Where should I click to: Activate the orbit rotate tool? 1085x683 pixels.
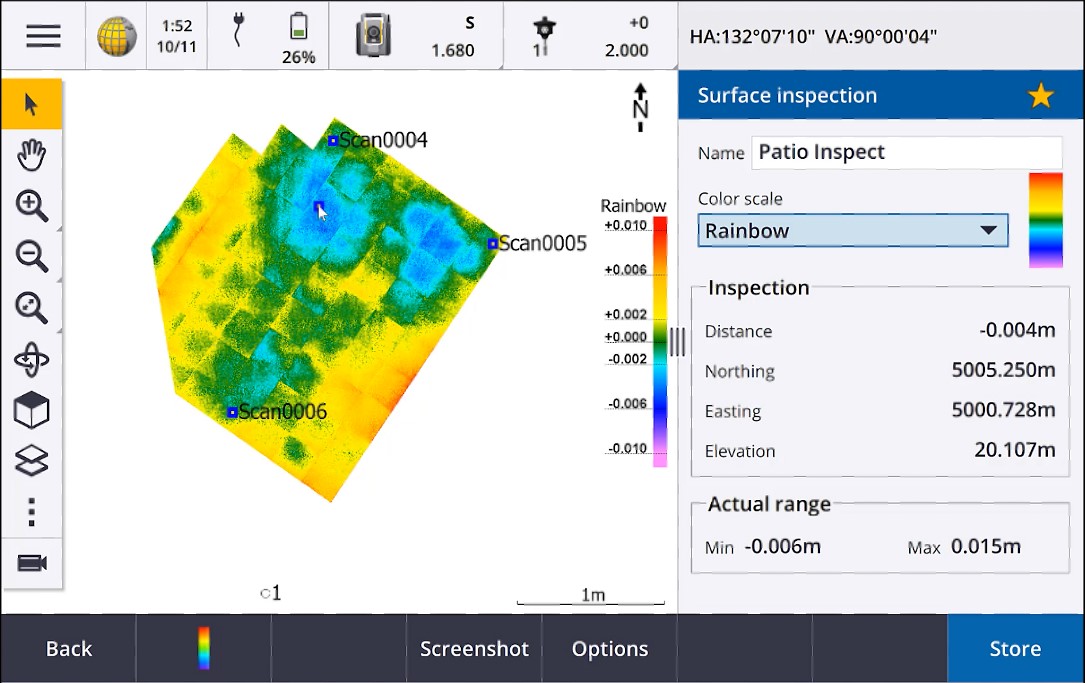[x=31, y=360]
